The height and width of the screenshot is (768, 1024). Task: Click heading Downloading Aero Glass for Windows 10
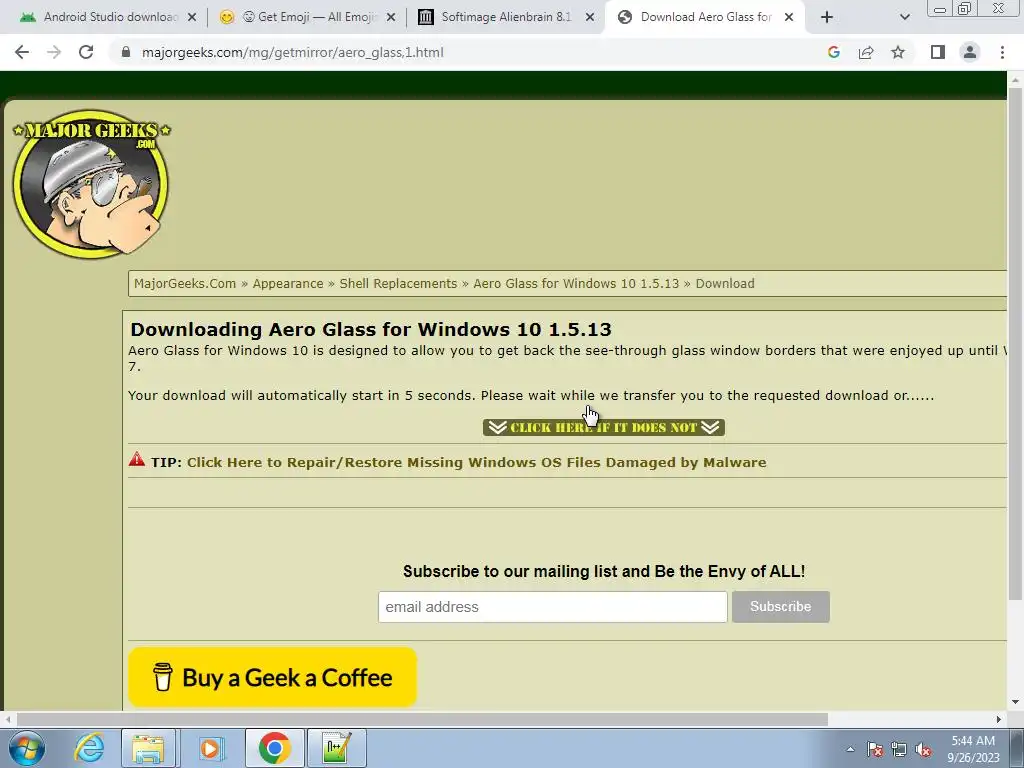click(x=371, y=329)
